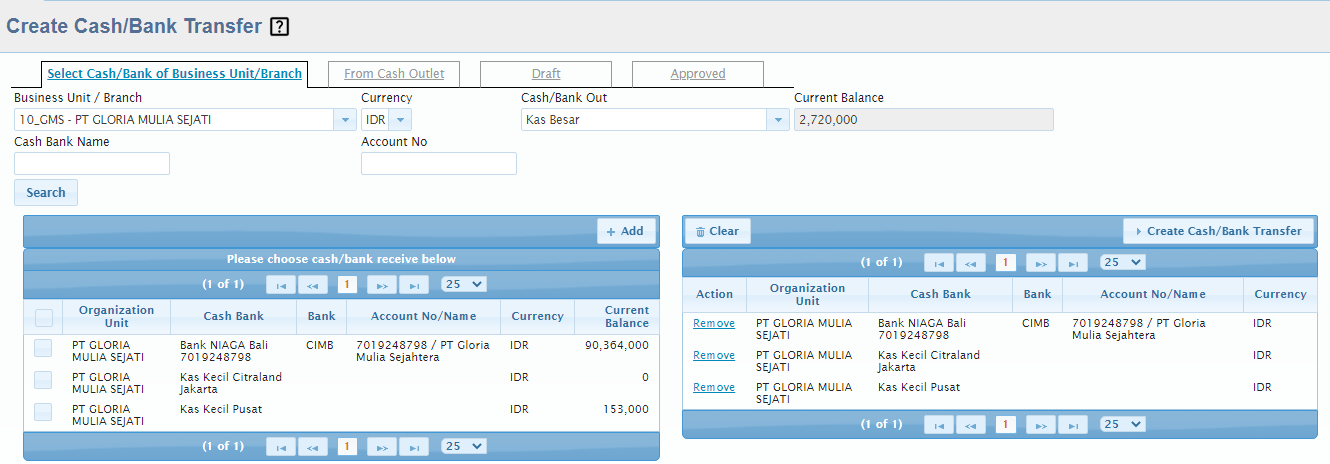Go to previous page in selected list bottom paginator
The width and height of the screenshot is (1330, 464).
971,425
